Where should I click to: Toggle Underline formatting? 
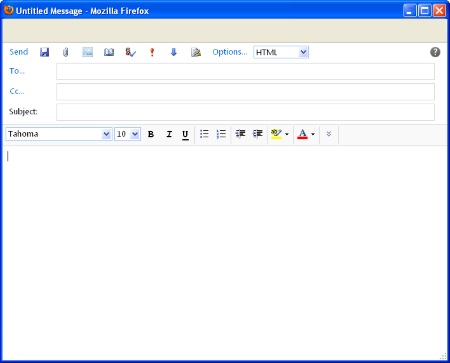(185, 134)
